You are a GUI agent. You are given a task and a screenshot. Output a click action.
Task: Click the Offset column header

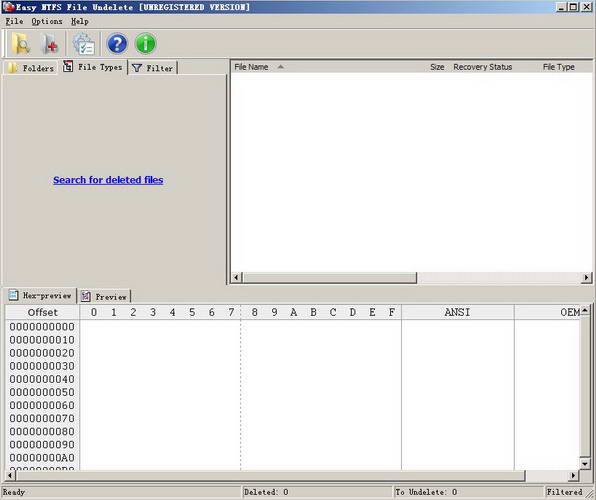pos(43,313)
